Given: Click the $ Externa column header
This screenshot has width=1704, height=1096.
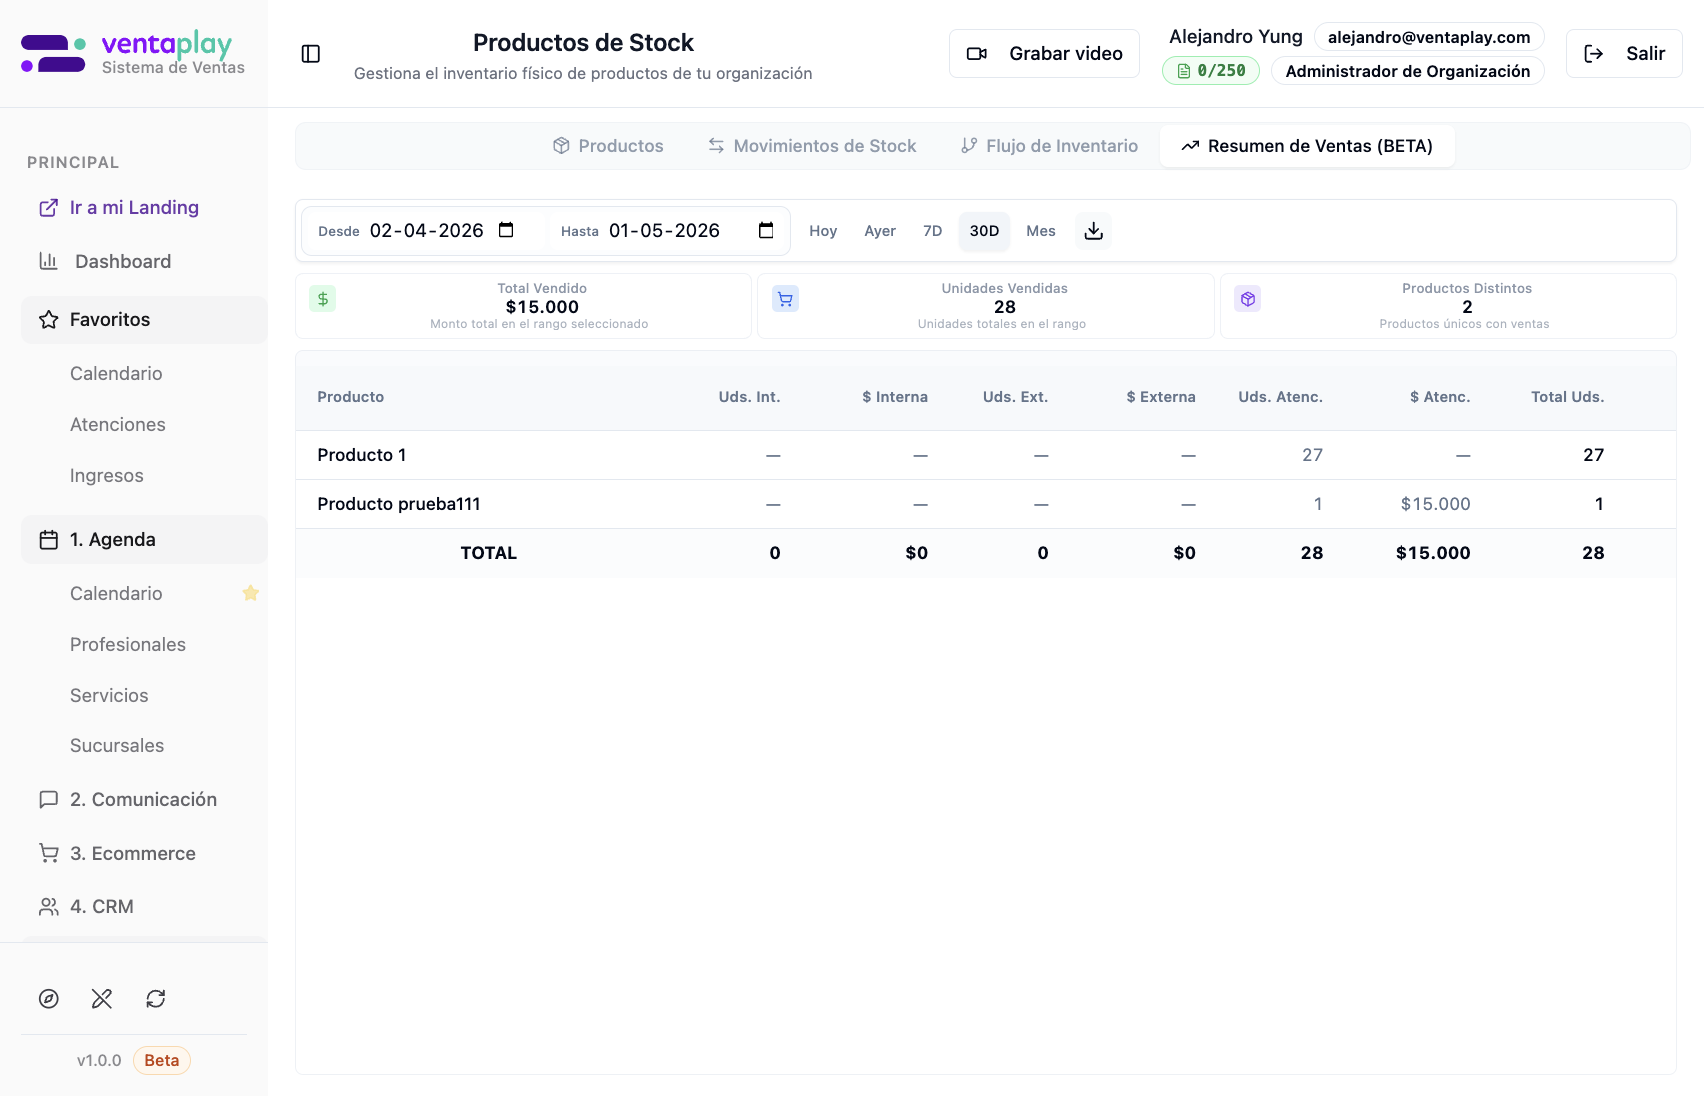Looking at the screenshot, I should (1161, 397).
